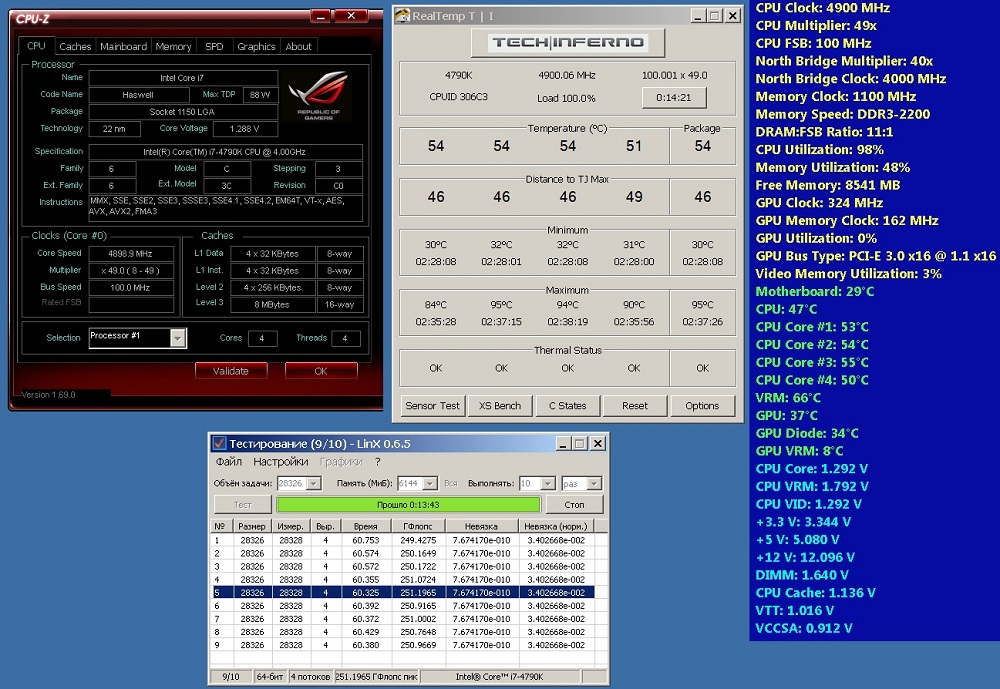The image size is (1000, 689).
Task: Select result row 5 with 251.1965 GFlops
Action: click(x=403, y=593)
